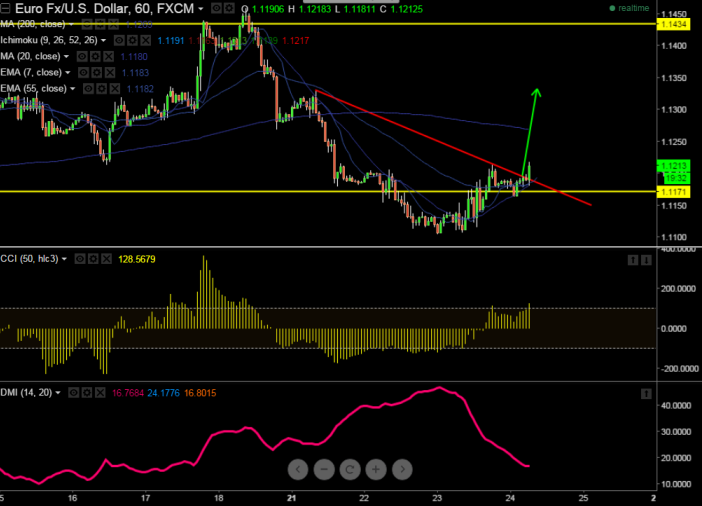The height and width of the screenshot is (506, 702).
Task: Click date label 18 on time axis
Action: [x=218, y=497]
